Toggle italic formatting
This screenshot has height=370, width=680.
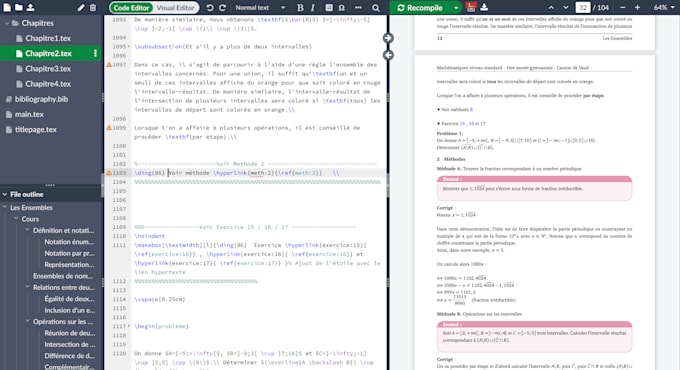(x=313, y=8)
